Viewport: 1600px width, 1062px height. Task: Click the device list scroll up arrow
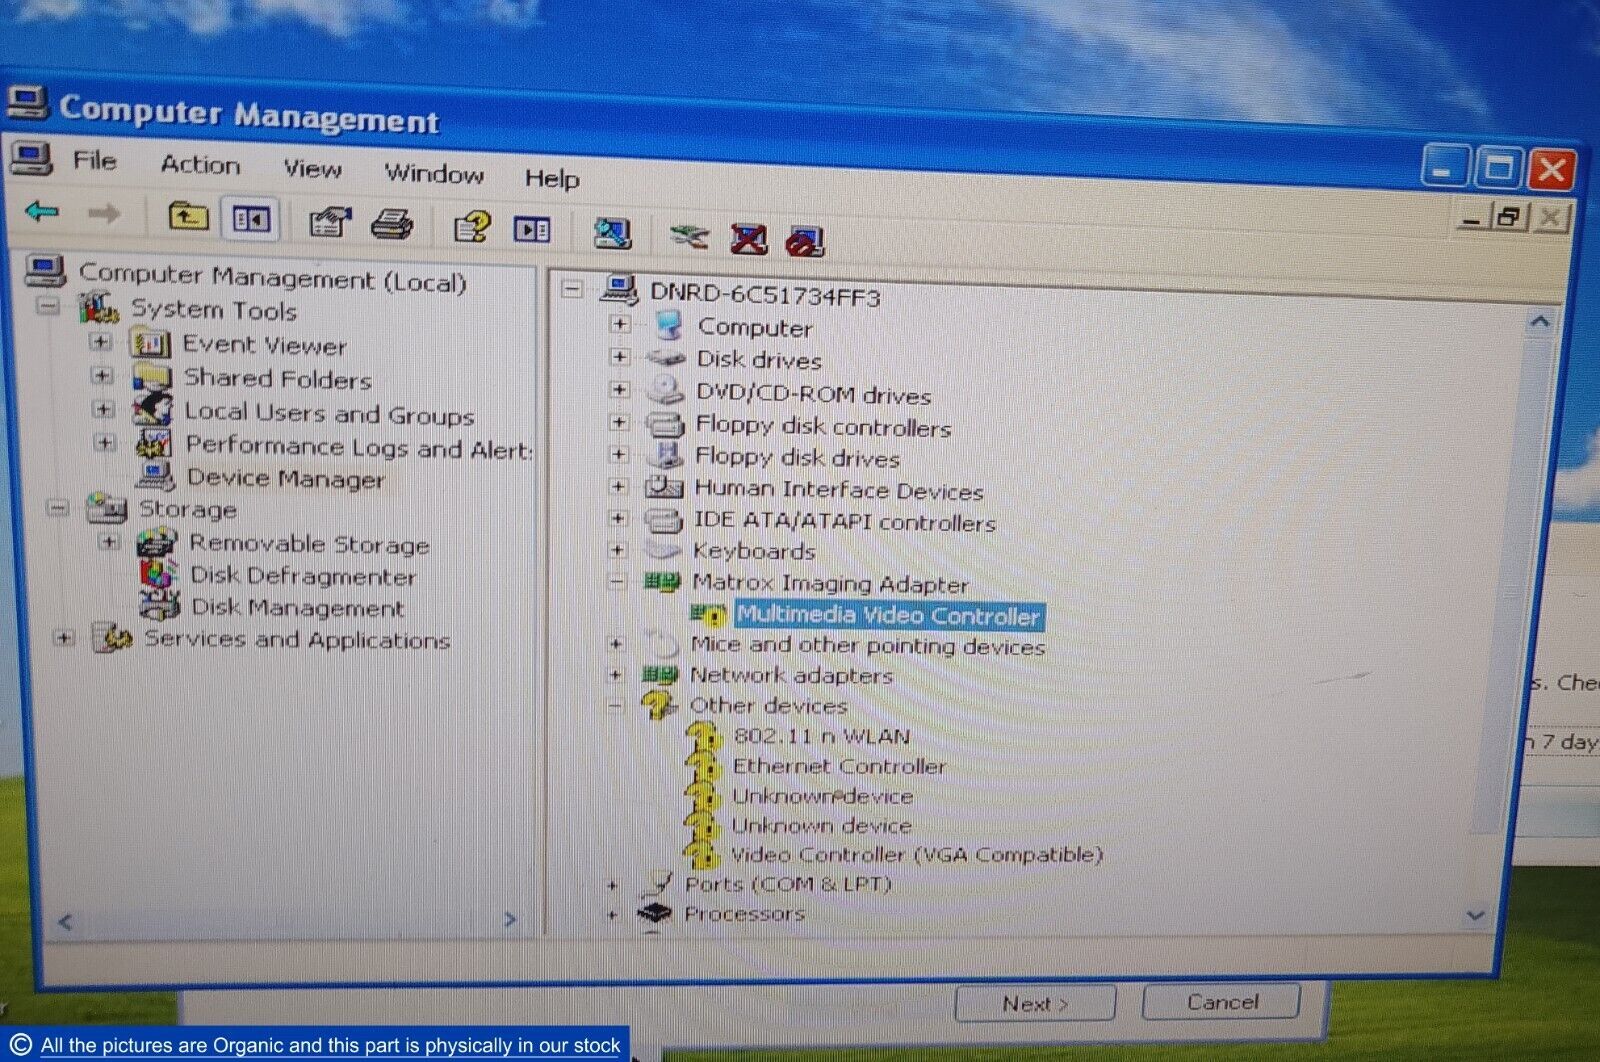[1540, 322]
